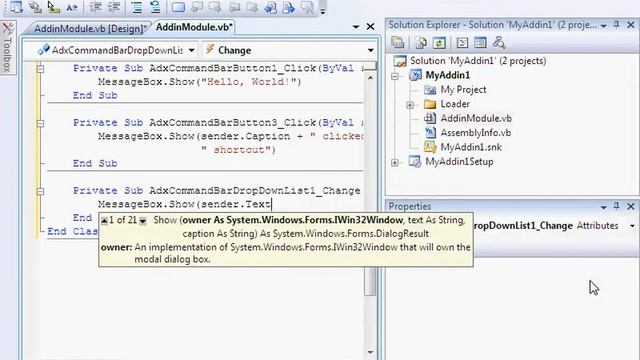Comment out the selected lines
Screen dimensions: 640x360
coord(136,7)
